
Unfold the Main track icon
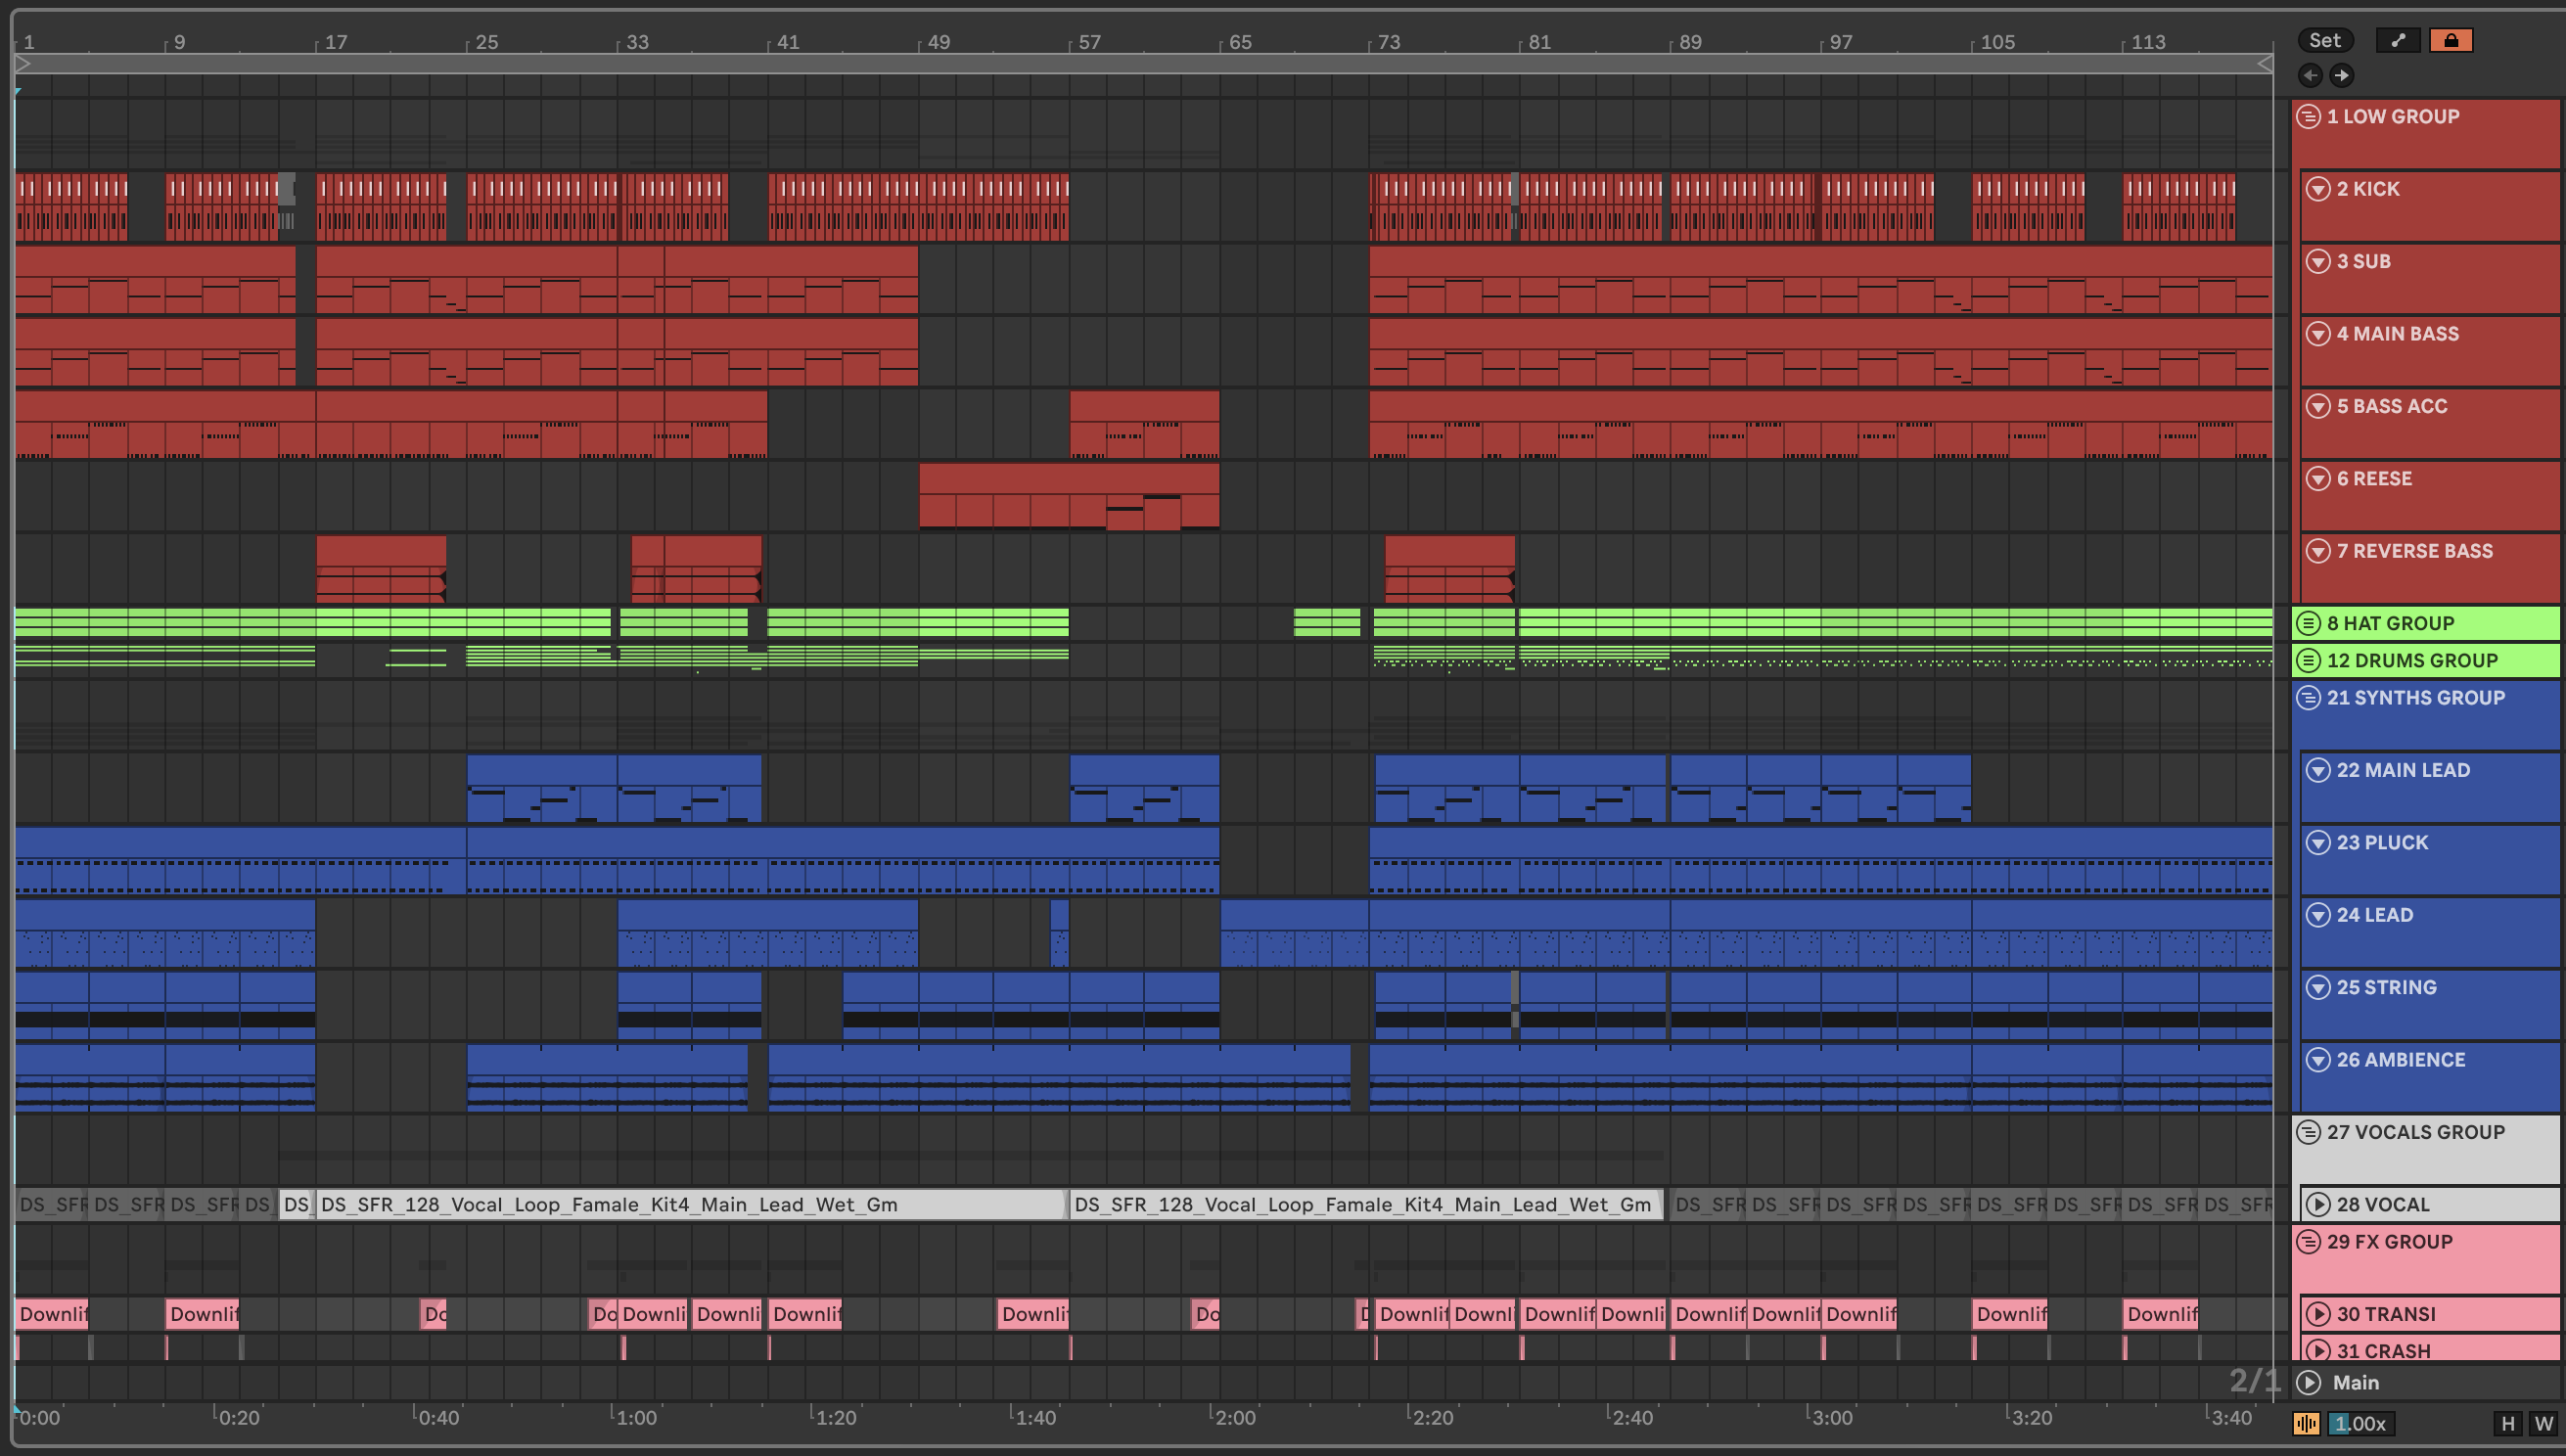pyautogui.click(x=2309, y=1382)
